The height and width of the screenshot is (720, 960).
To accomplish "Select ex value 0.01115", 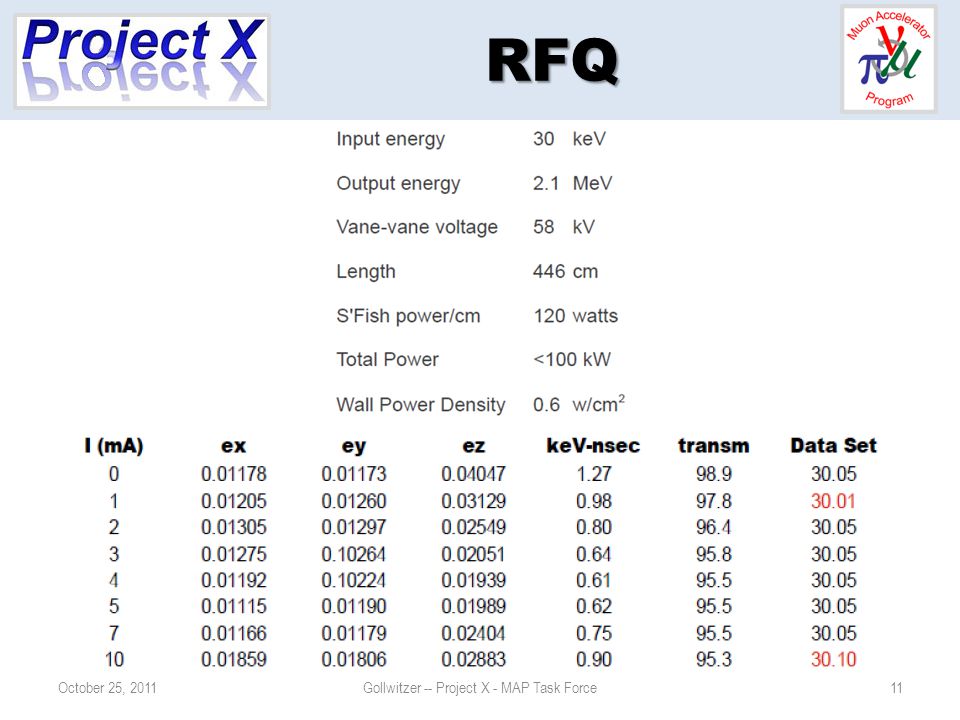I will 234,607.
